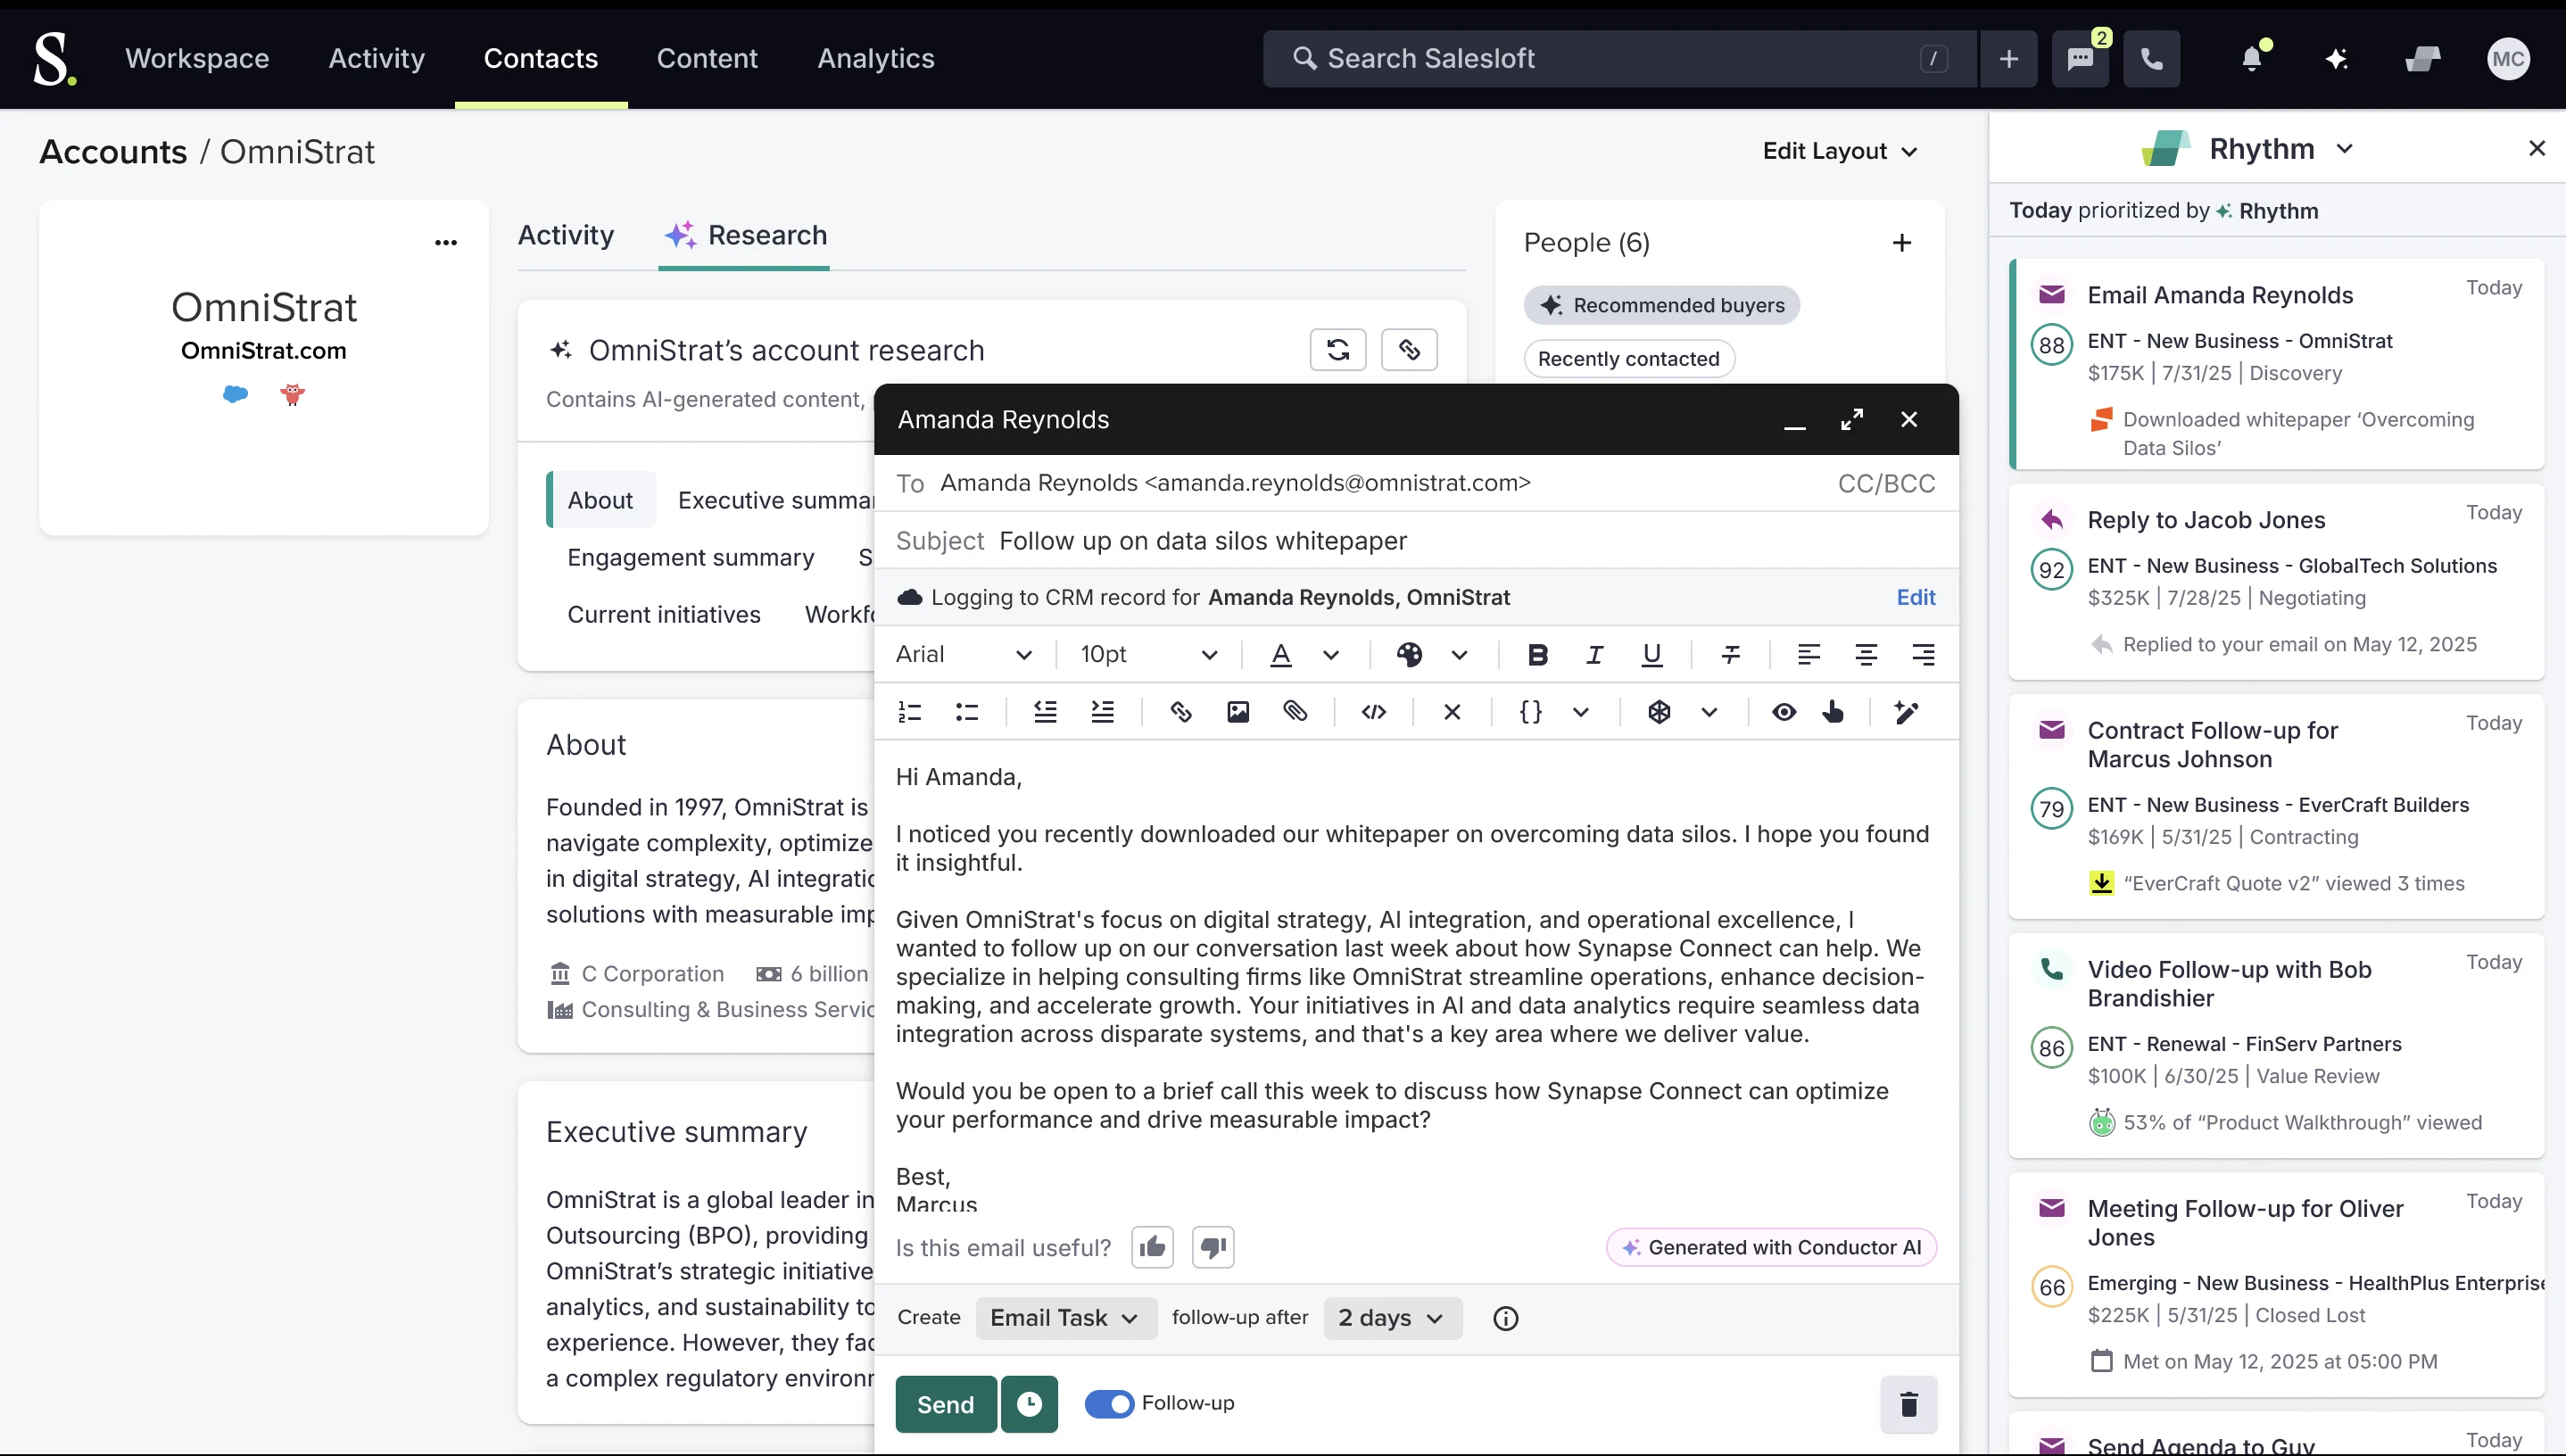
Task: Center align email text
Action: (x=1865, y=655)
